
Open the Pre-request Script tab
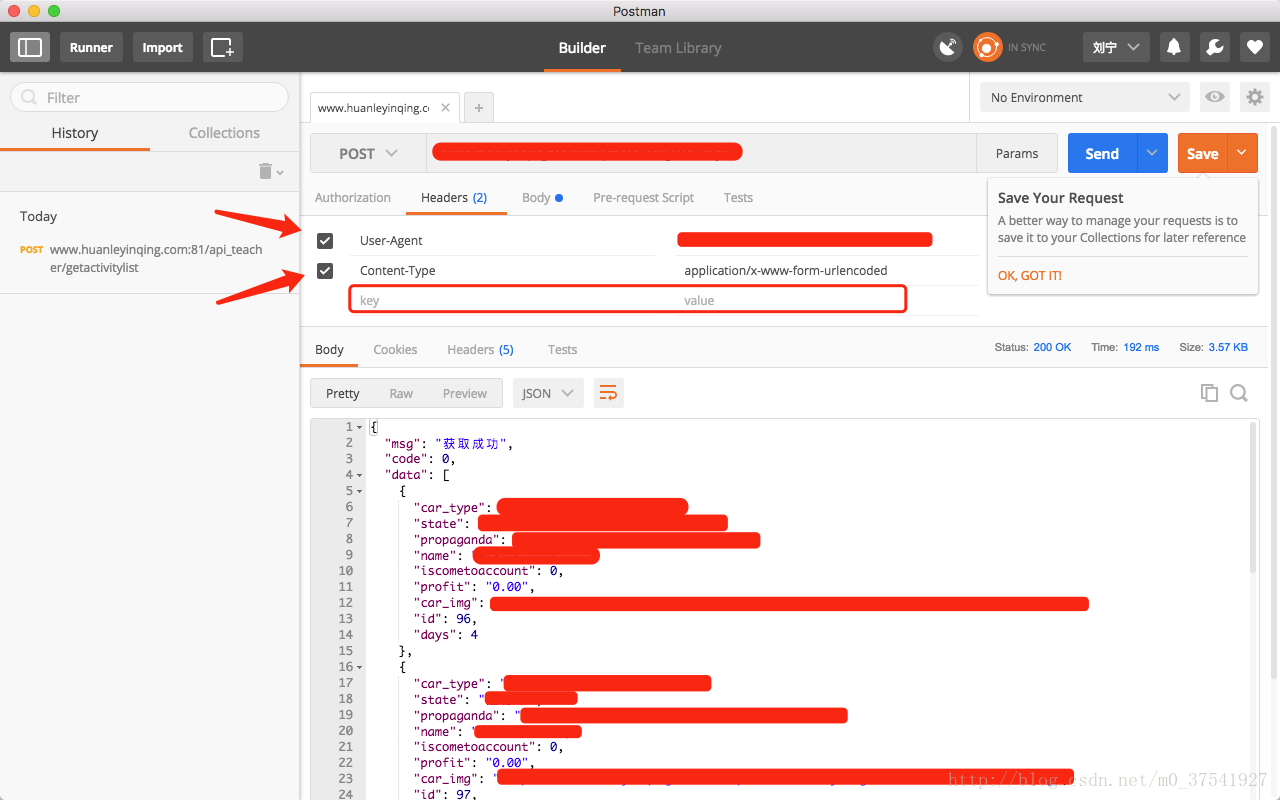643,197
